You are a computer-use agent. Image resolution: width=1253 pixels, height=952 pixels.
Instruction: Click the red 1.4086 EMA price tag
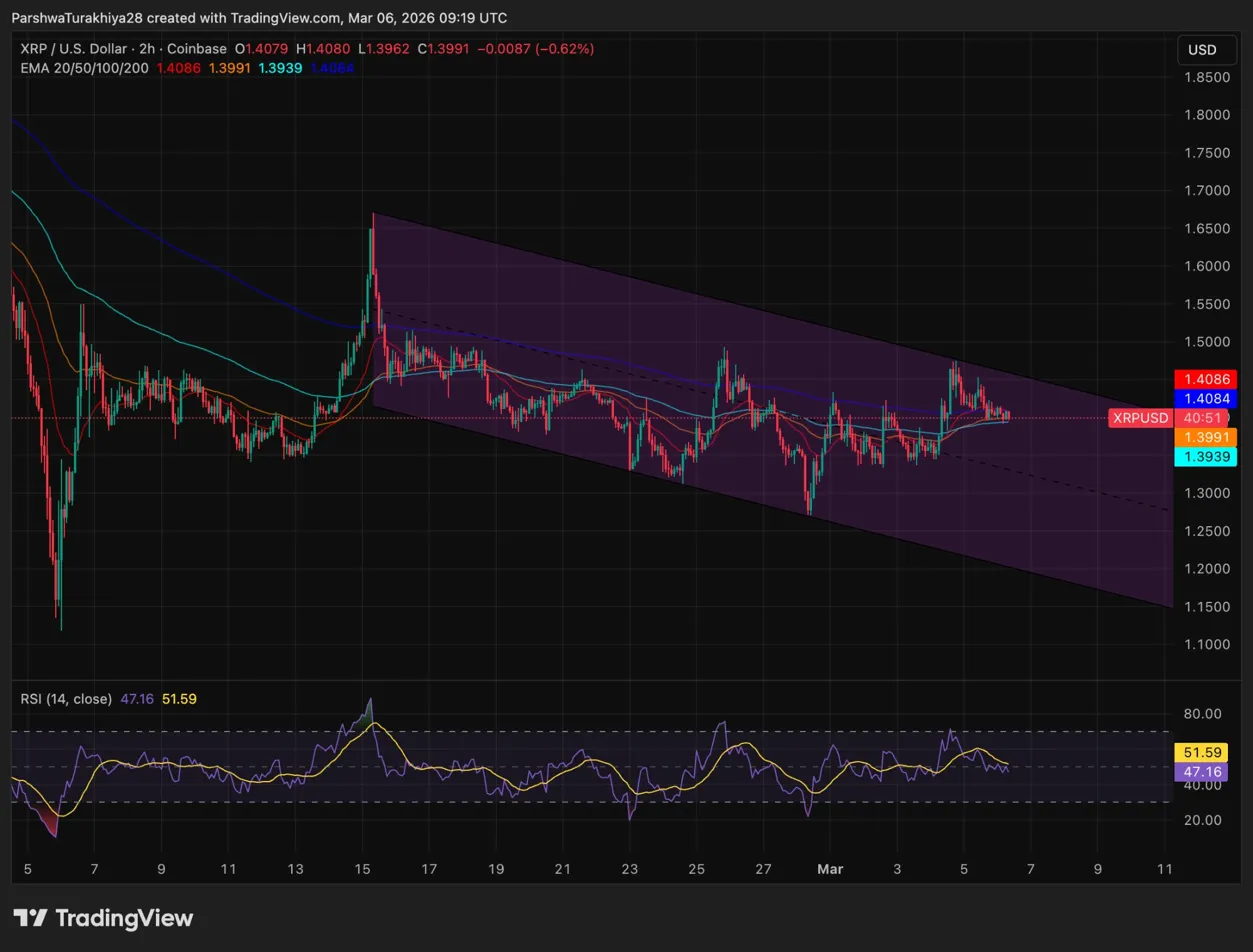(1206, 379)
